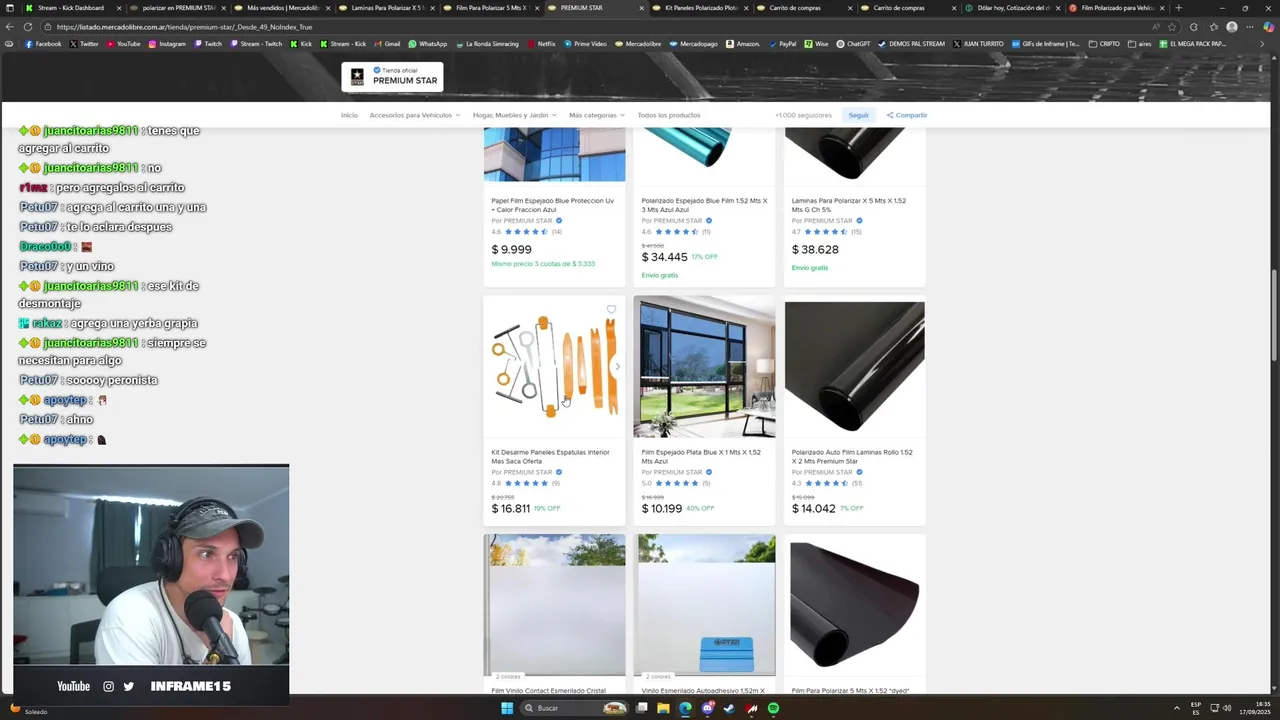Open the WhatsApp bookmark
Screen dimensions: 1280x720
(427, 44)
